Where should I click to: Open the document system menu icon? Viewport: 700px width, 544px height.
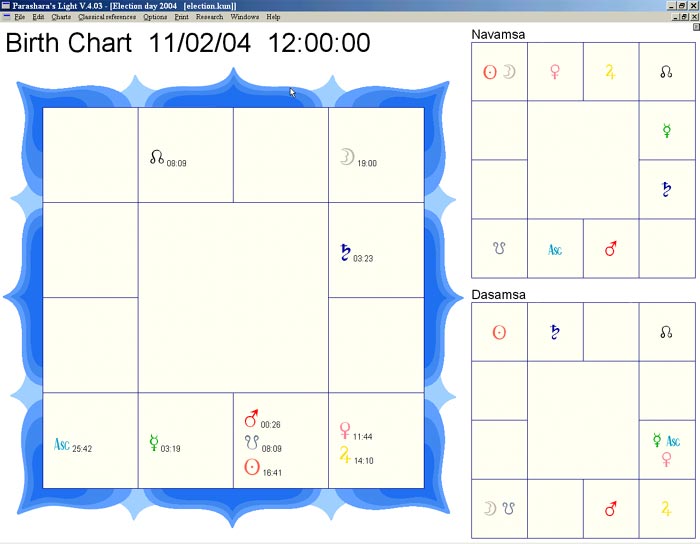(6, 17)
